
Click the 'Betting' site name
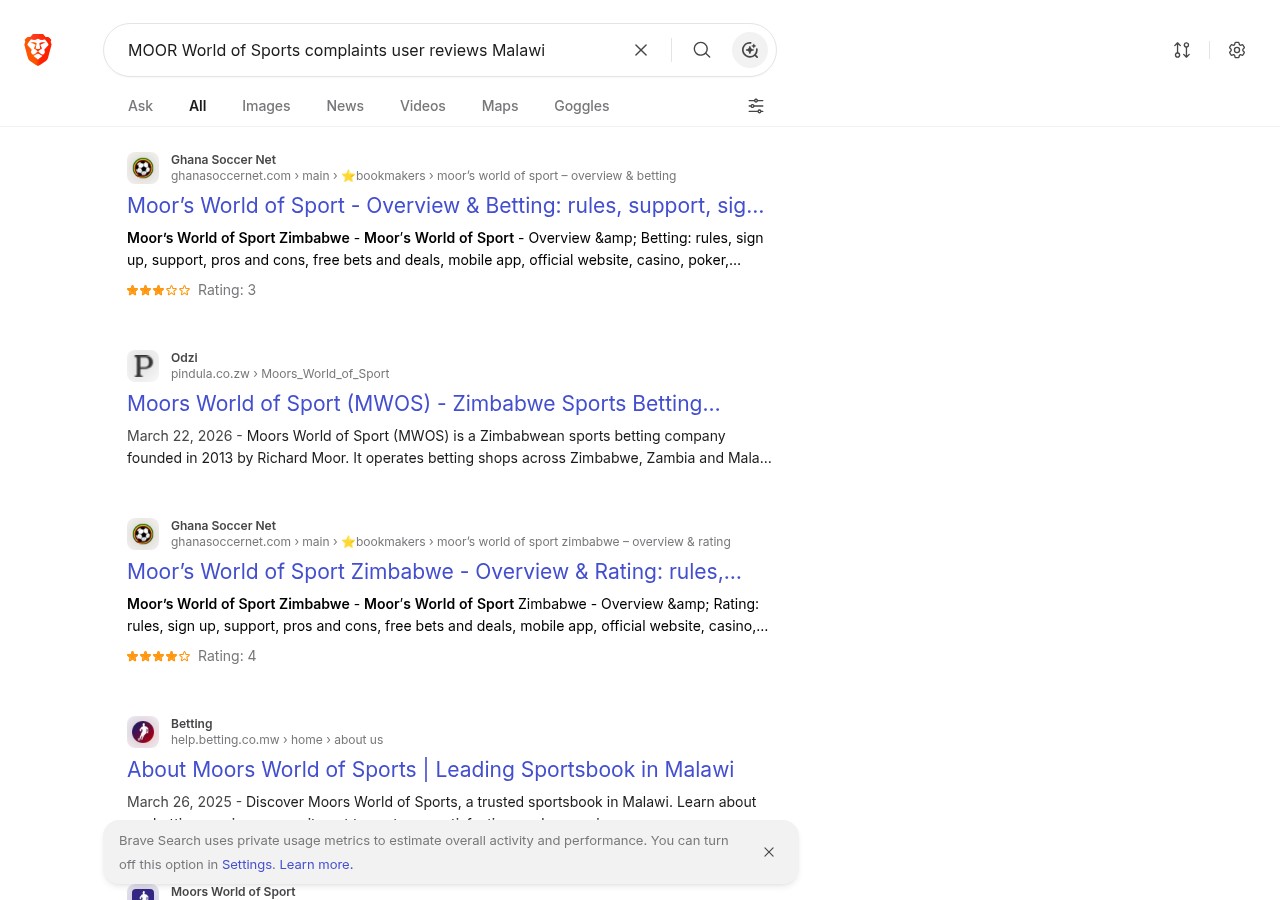coord(191,724)
